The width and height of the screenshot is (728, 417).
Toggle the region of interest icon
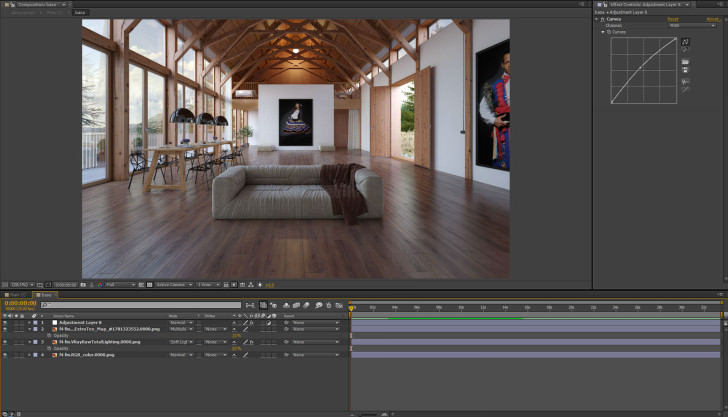tap(141, 285)
